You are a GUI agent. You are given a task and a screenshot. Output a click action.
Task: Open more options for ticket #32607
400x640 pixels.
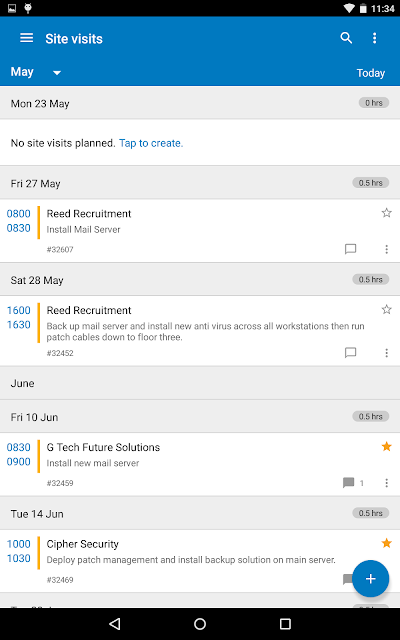[x=387, y=249]
